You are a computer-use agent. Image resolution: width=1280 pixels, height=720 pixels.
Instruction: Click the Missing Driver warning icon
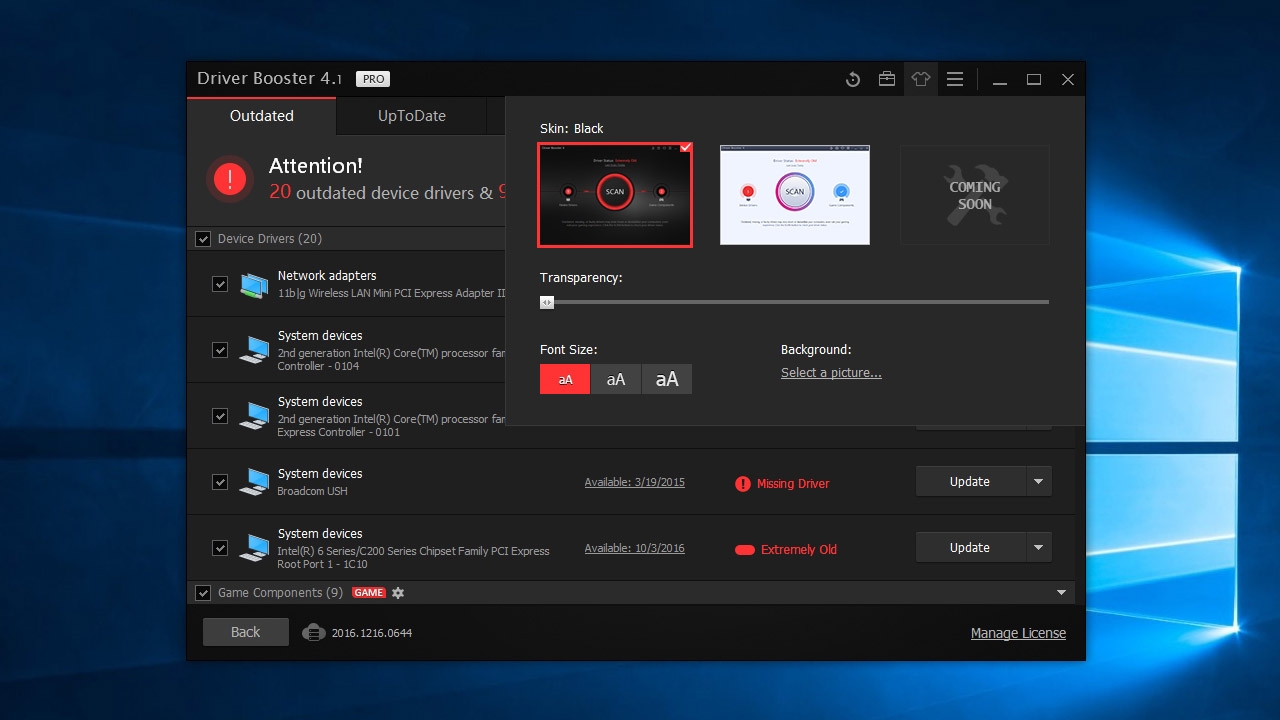coord(742,484)
